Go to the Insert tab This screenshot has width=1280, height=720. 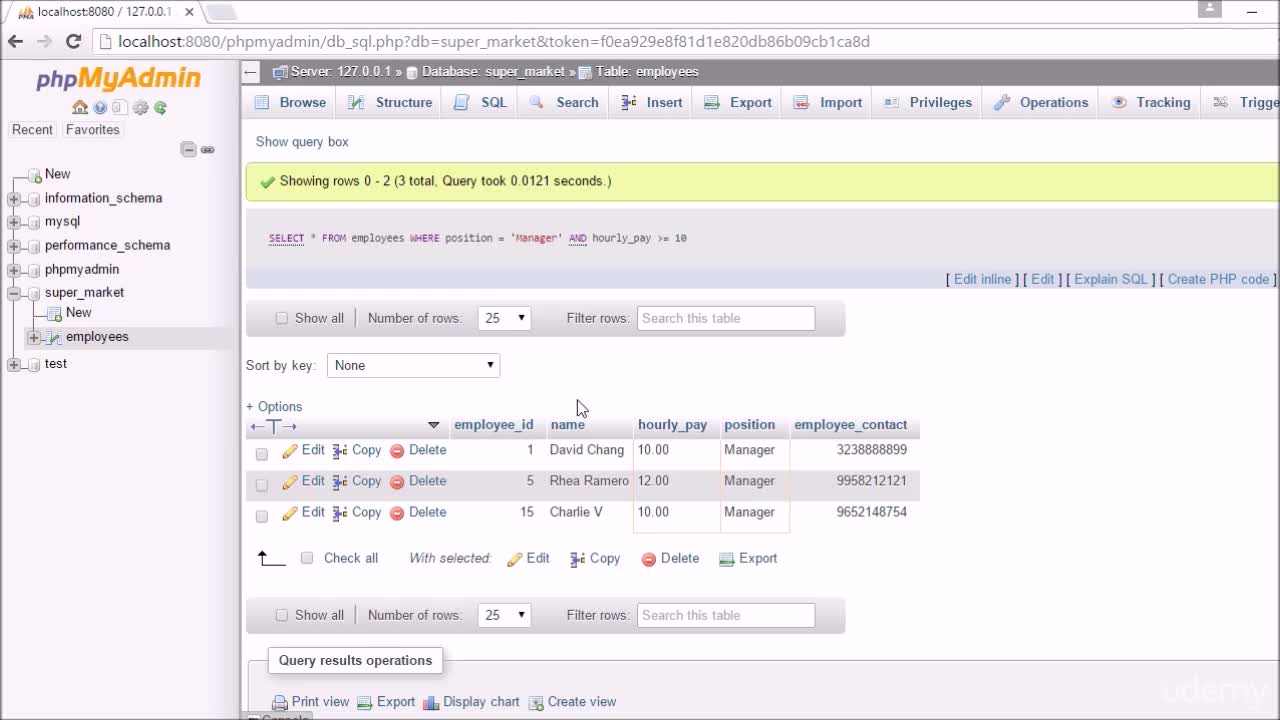click(652, 102)
